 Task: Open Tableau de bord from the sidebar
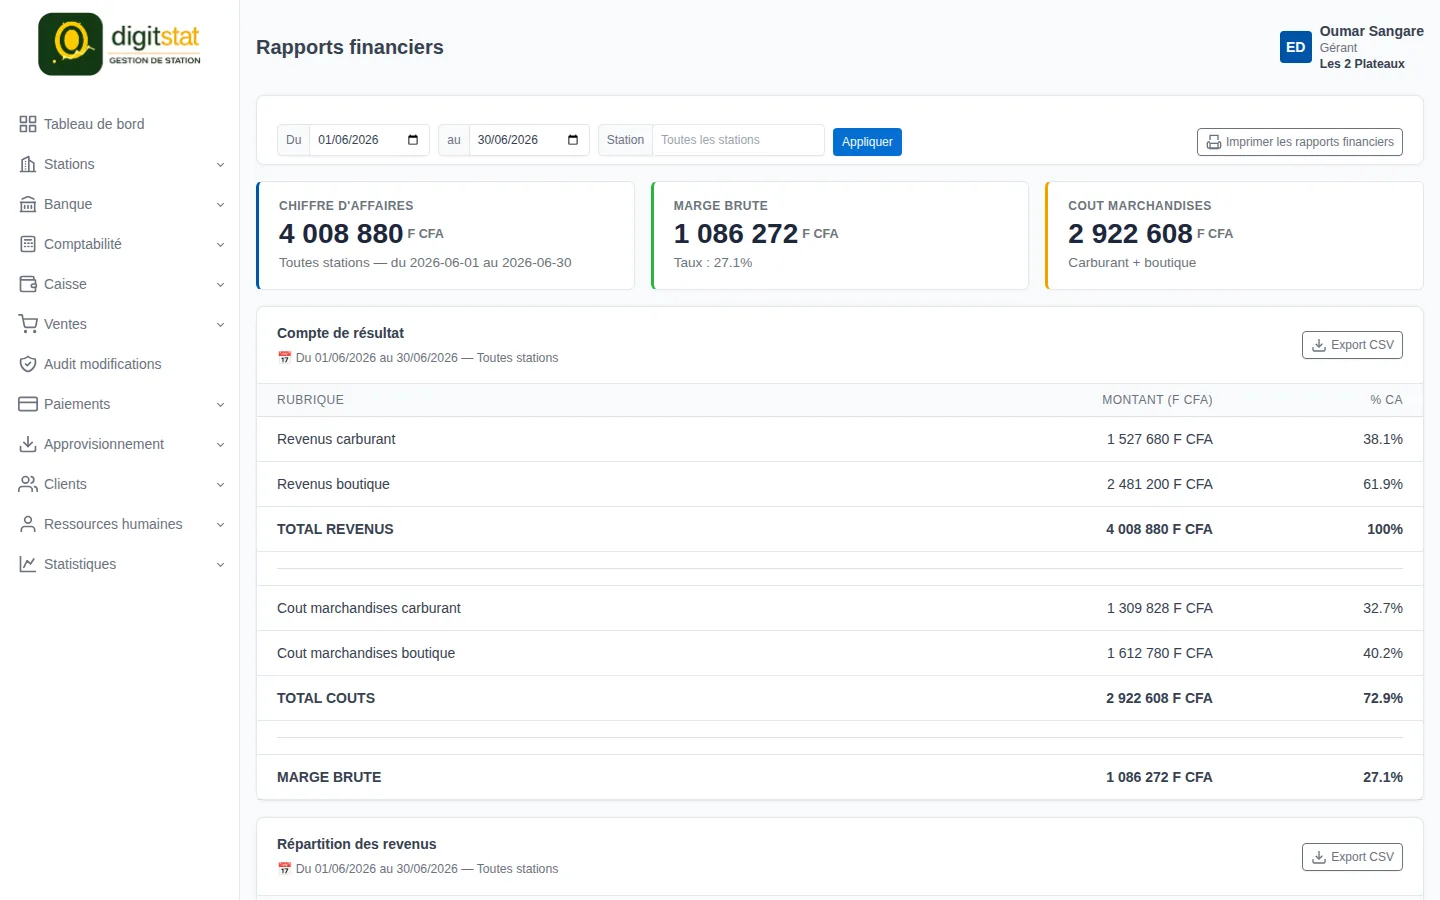(120, 124)
